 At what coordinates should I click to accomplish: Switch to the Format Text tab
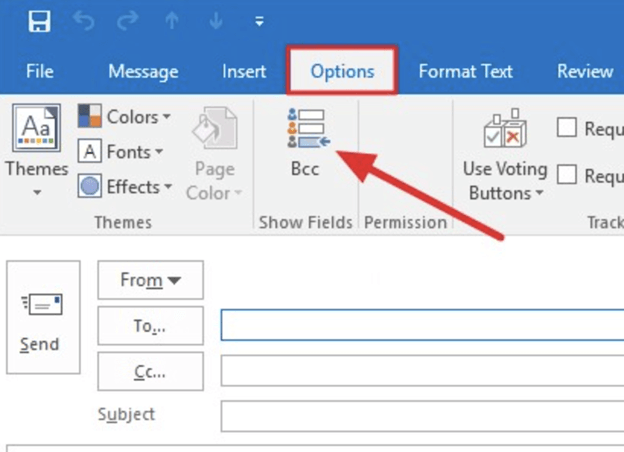(466, 72)
